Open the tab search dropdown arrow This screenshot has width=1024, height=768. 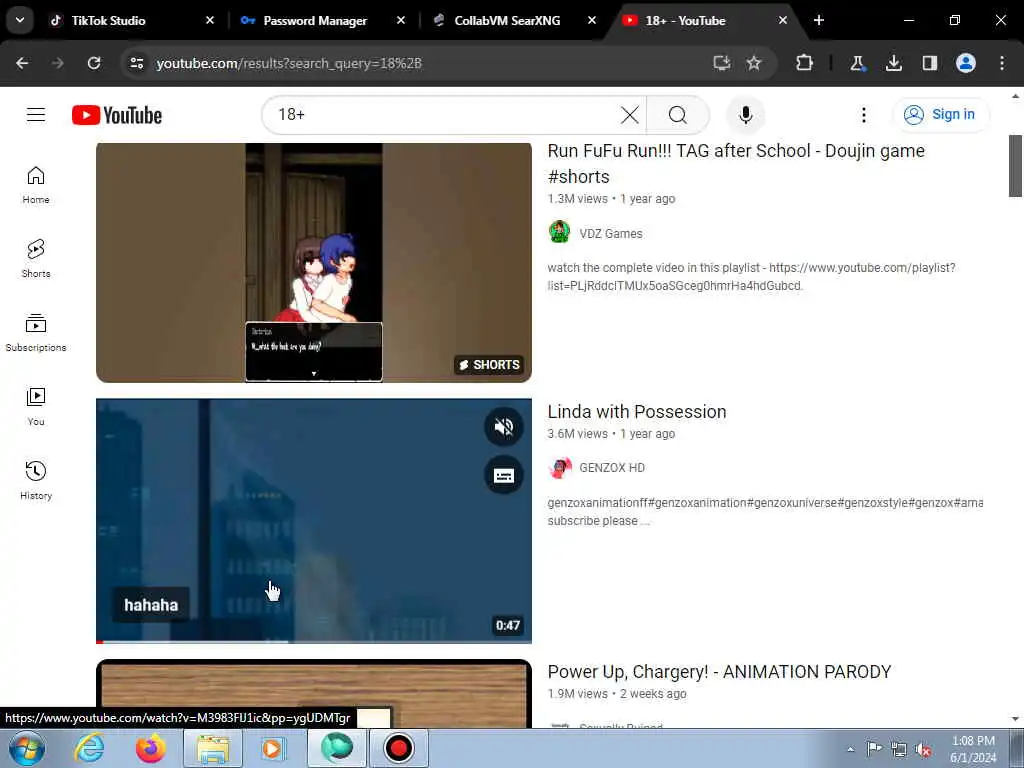pyautogui.click(x=20, y=20)
